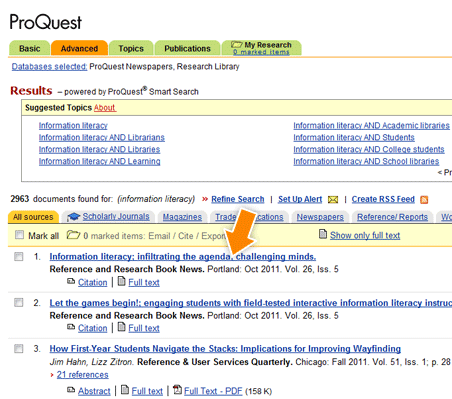Open the Databases selected link
The height and width of the screenshot is (399, 452).
coord(49,67)
